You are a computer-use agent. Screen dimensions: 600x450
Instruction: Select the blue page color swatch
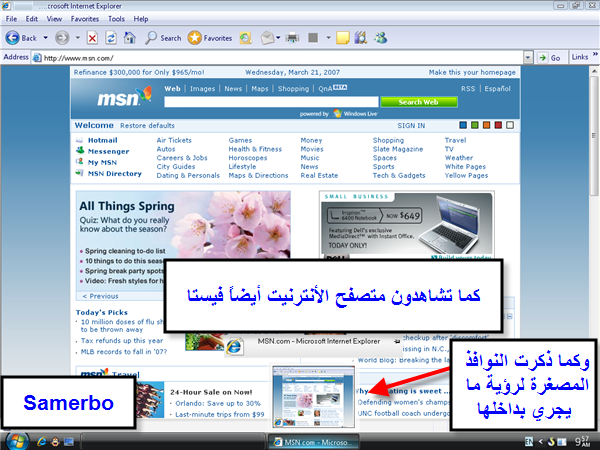point(463,125)
